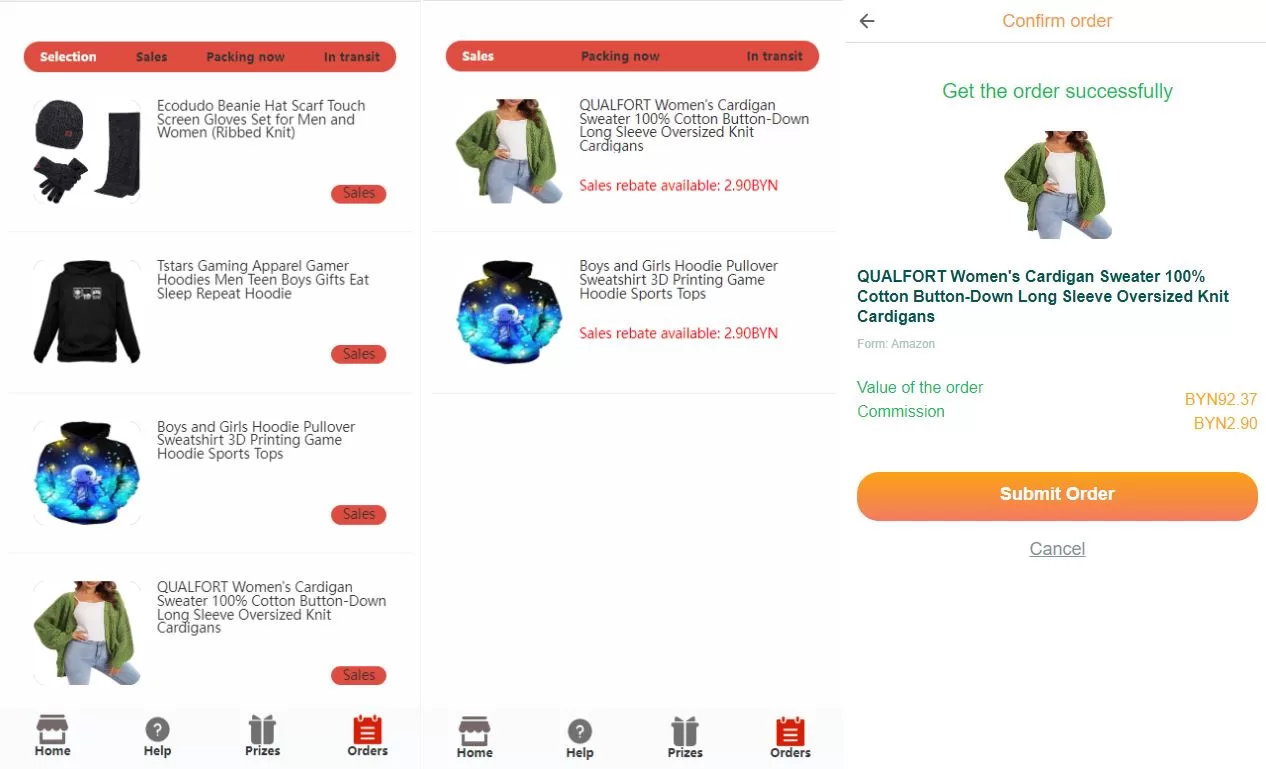Cancel the order confirmation
This screenshot has height=769, width=1266.
[x=1057, y=549]
